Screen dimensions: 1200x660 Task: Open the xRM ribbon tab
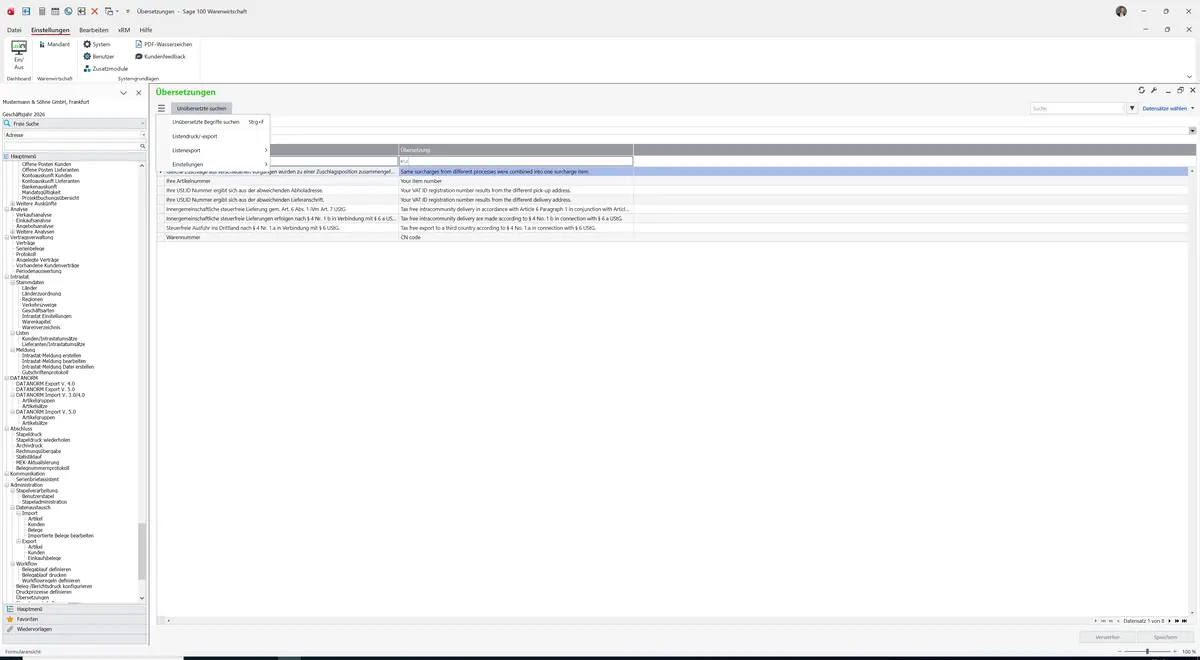tap(124, 30)
